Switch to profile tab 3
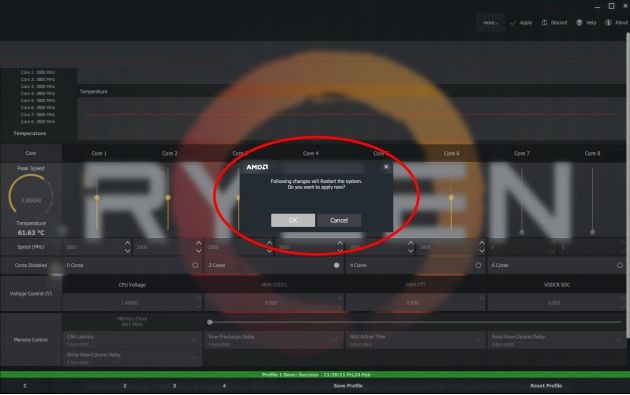This screenshot has width=630, height=395. tap(174, 386)
